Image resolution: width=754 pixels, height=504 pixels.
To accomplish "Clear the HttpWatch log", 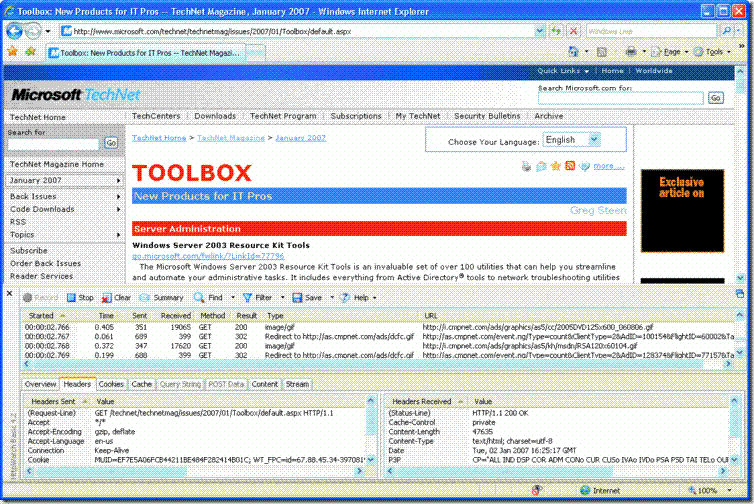I will pos(116,298).
